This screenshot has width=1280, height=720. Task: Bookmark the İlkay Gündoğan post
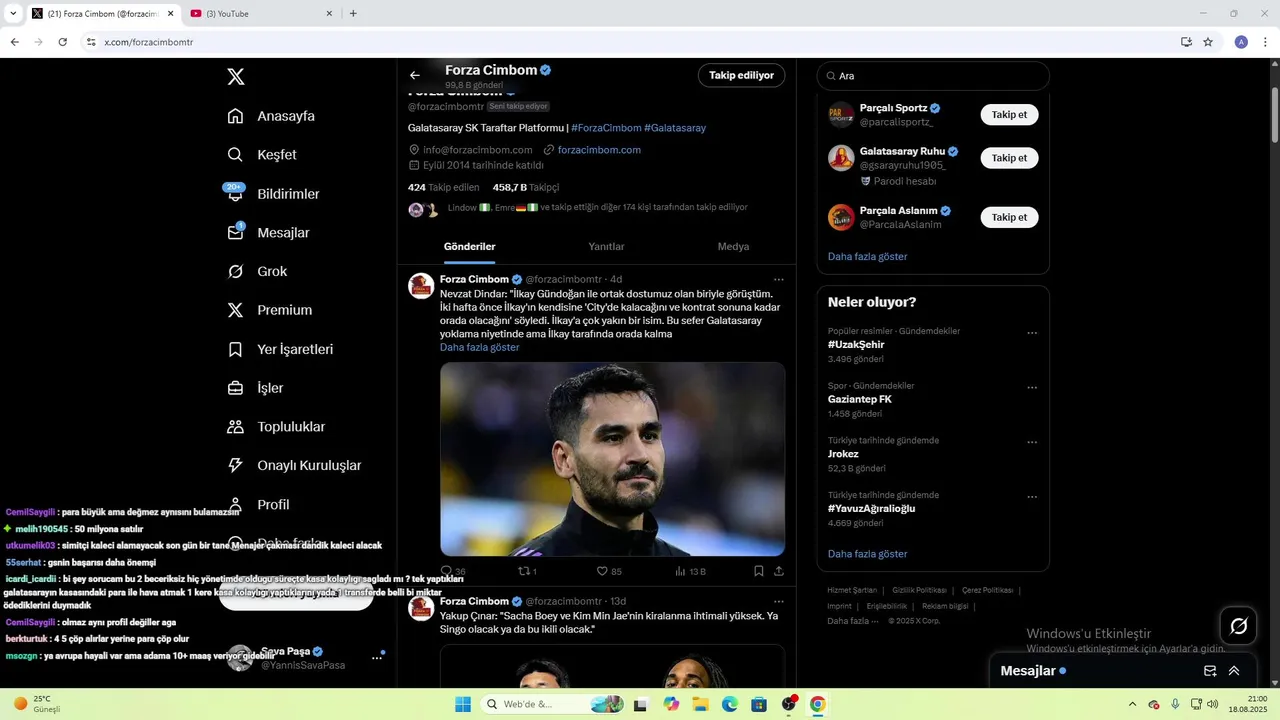(x=759, y=571)
